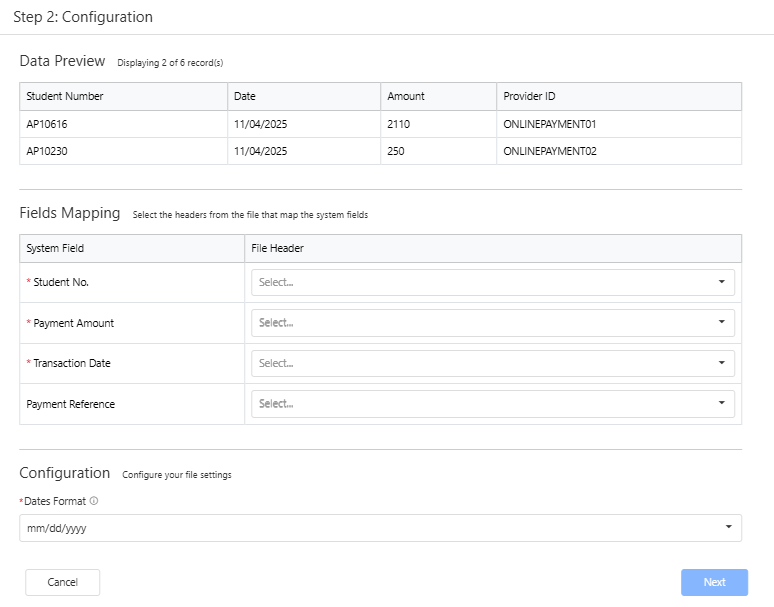Expand the Payment Reference select field

coord(480,404)
